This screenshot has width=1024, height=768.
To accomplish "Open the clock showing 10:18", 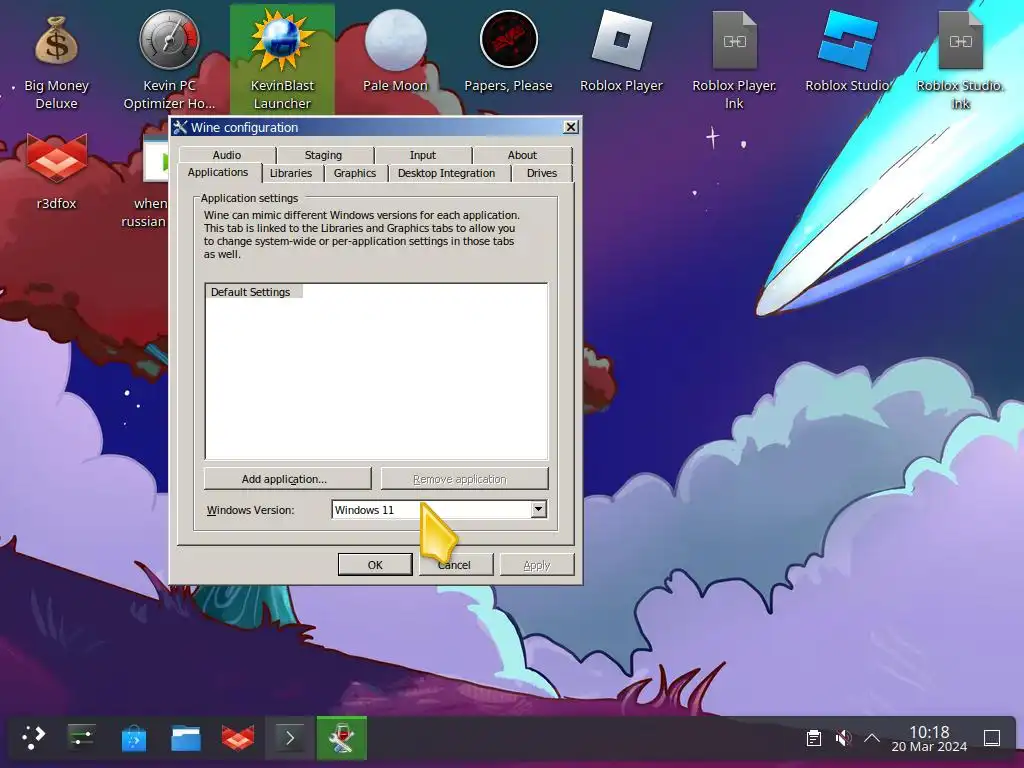I will (x=929, y=738).
